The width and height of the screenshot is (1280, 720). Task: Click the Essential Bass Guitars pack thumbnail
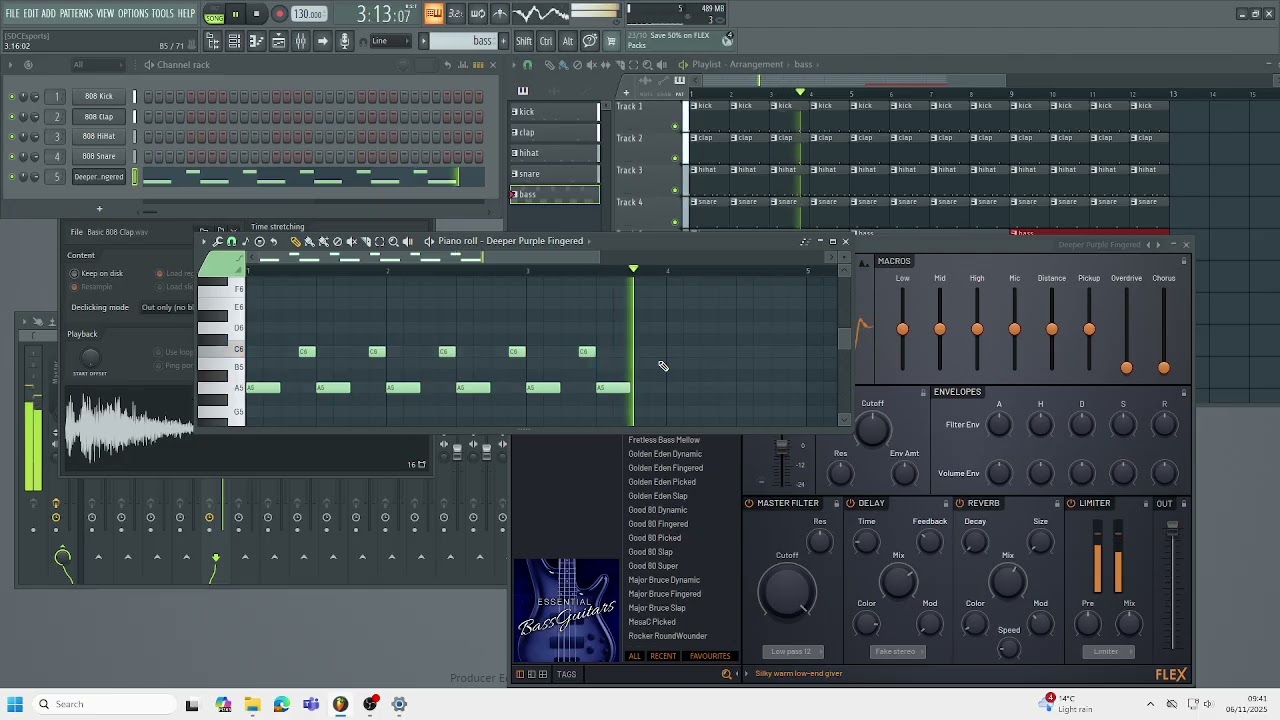click(x=566, y=610)
